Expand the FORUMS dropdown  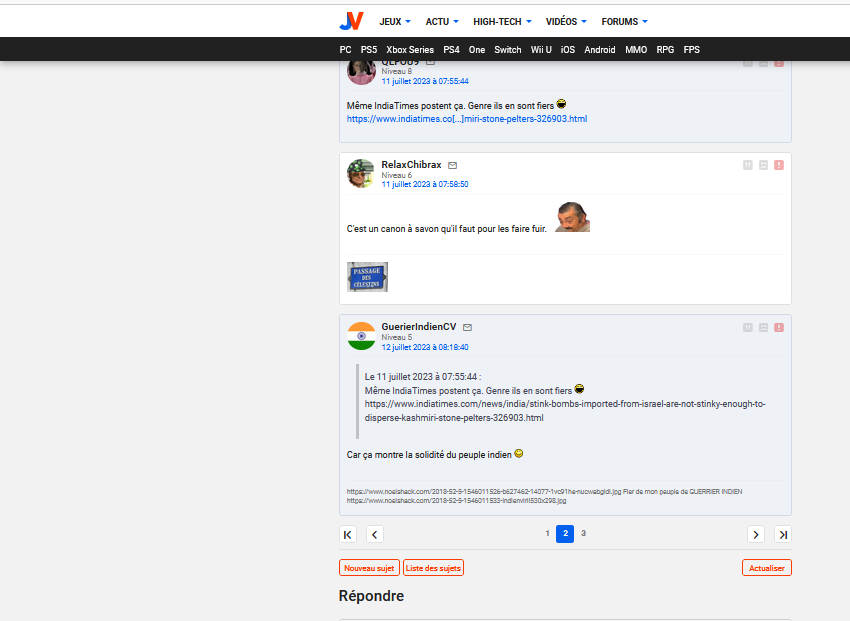tap(624, 21)
